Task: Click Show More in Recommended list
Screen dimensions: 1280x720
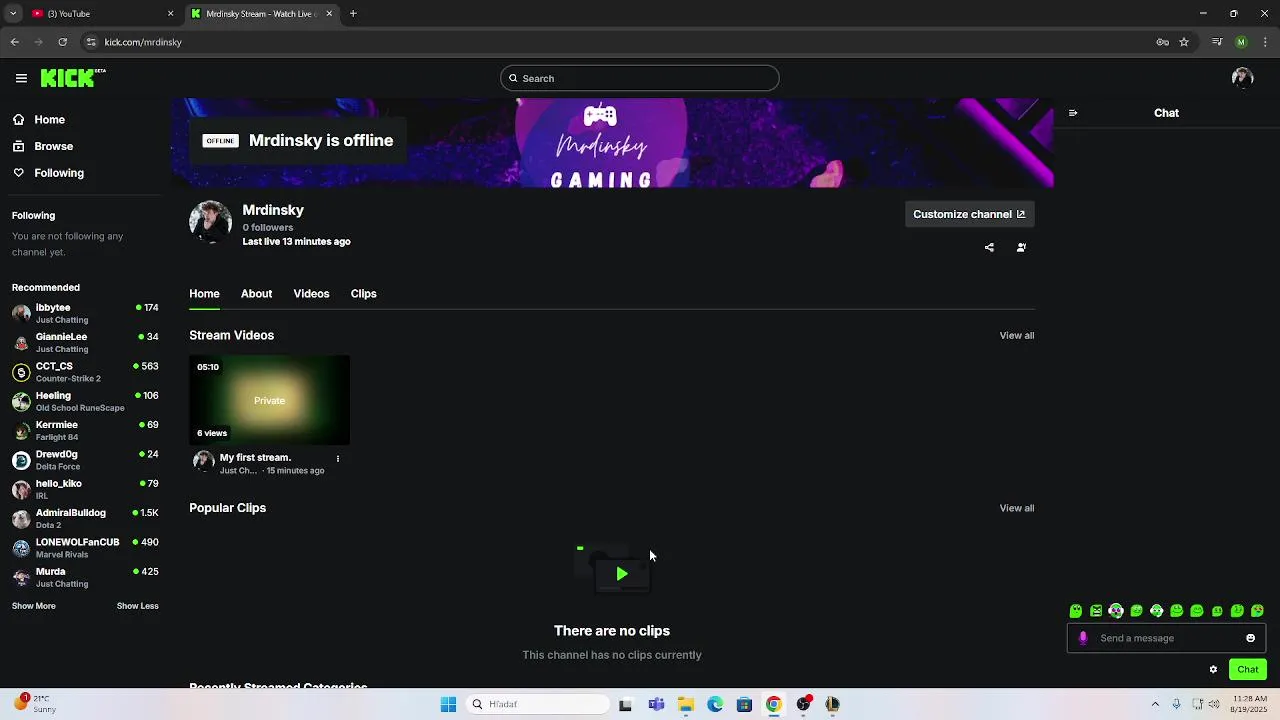Action: click(34, 606)
